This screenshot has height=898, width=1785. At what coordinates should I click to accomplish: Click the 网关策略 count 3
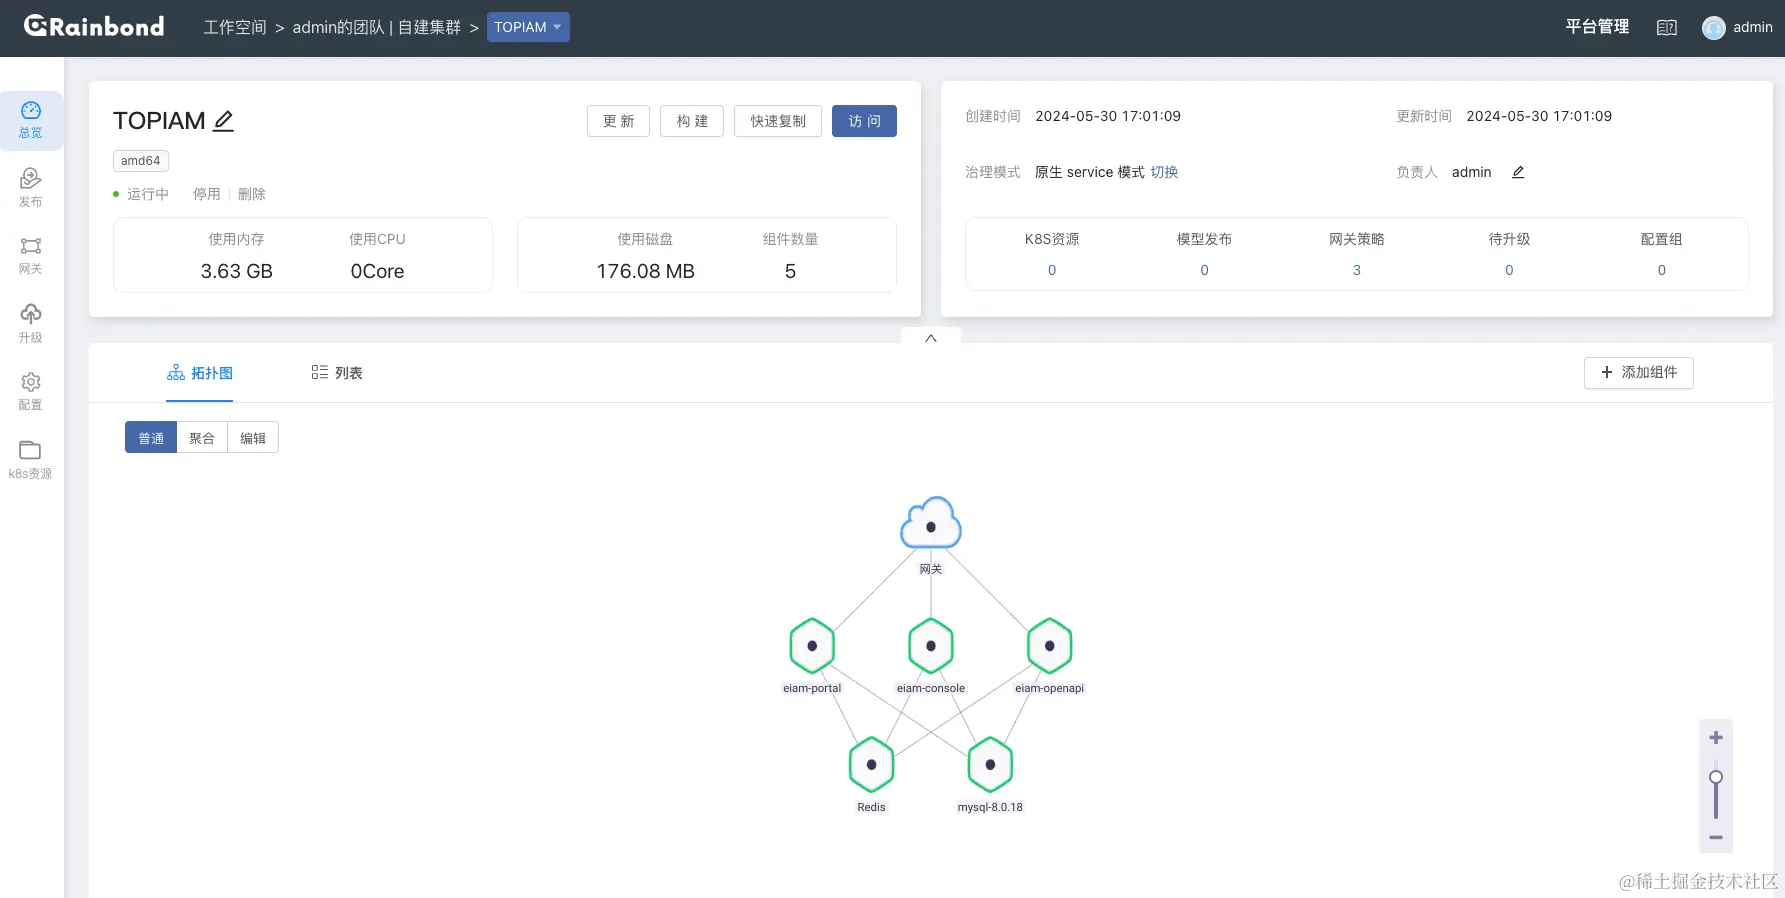(1357, 270)
